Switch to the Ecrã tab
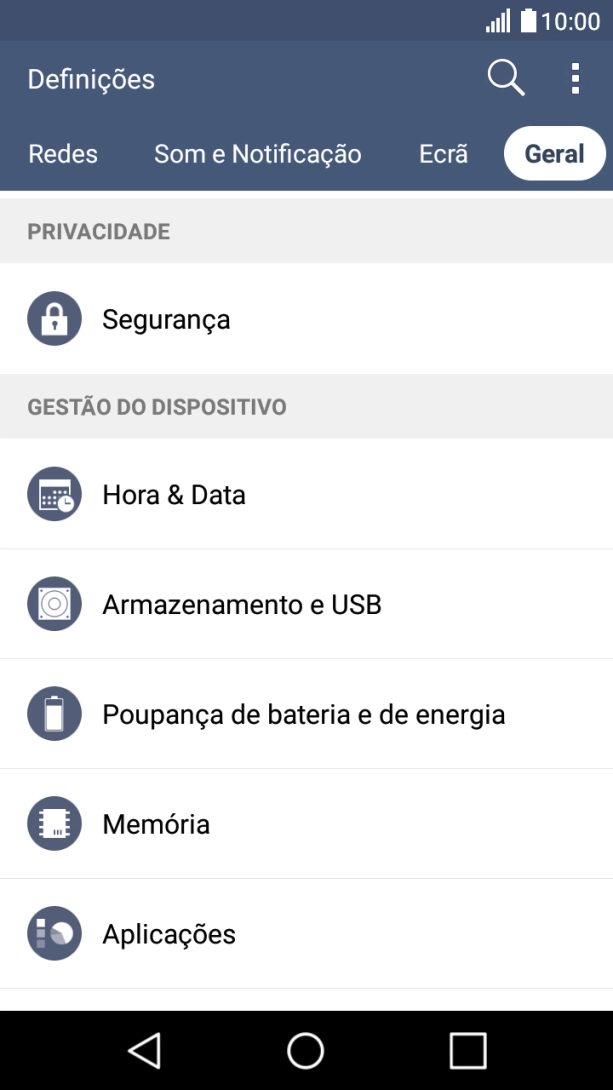This screenshot has width=613, height=1090. 442,153
